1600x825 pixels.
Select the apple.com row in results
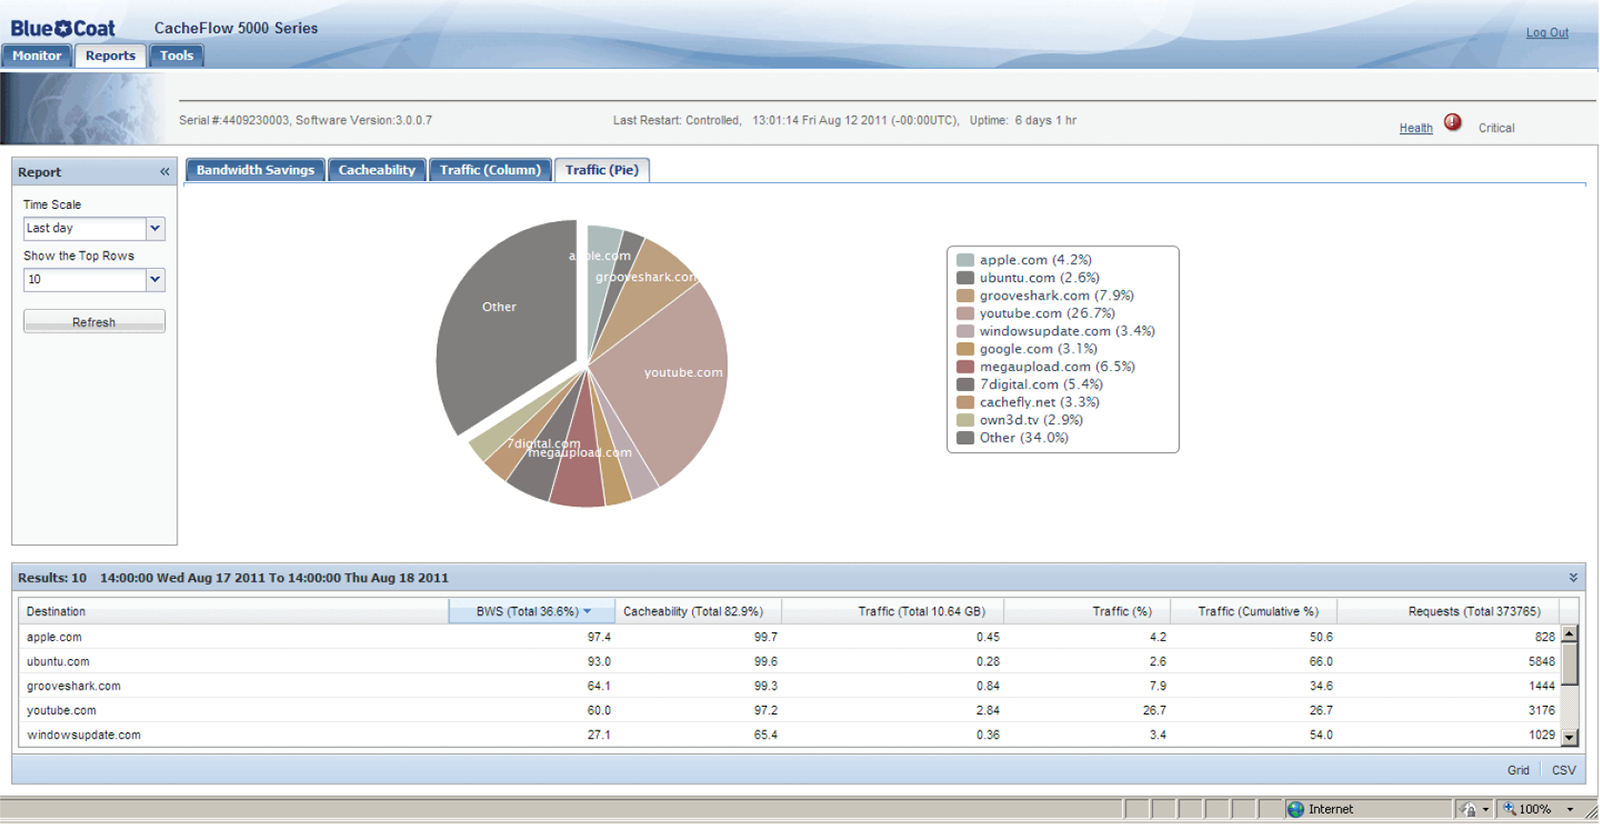pyautogui.click(x=790, y=637)
